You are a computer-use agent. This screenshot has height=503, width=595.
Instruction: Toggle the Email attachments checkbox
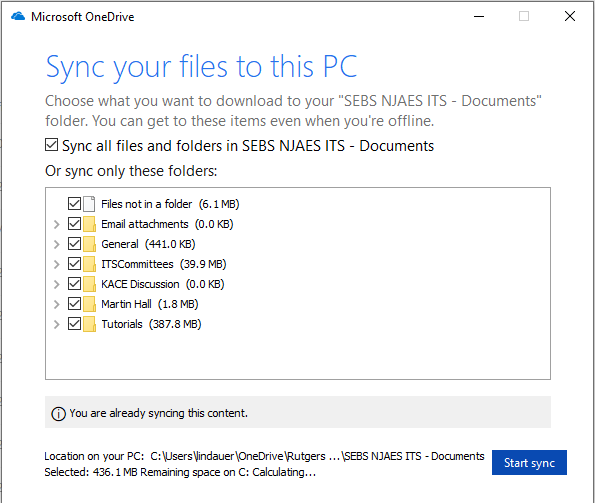pos(74,224)
